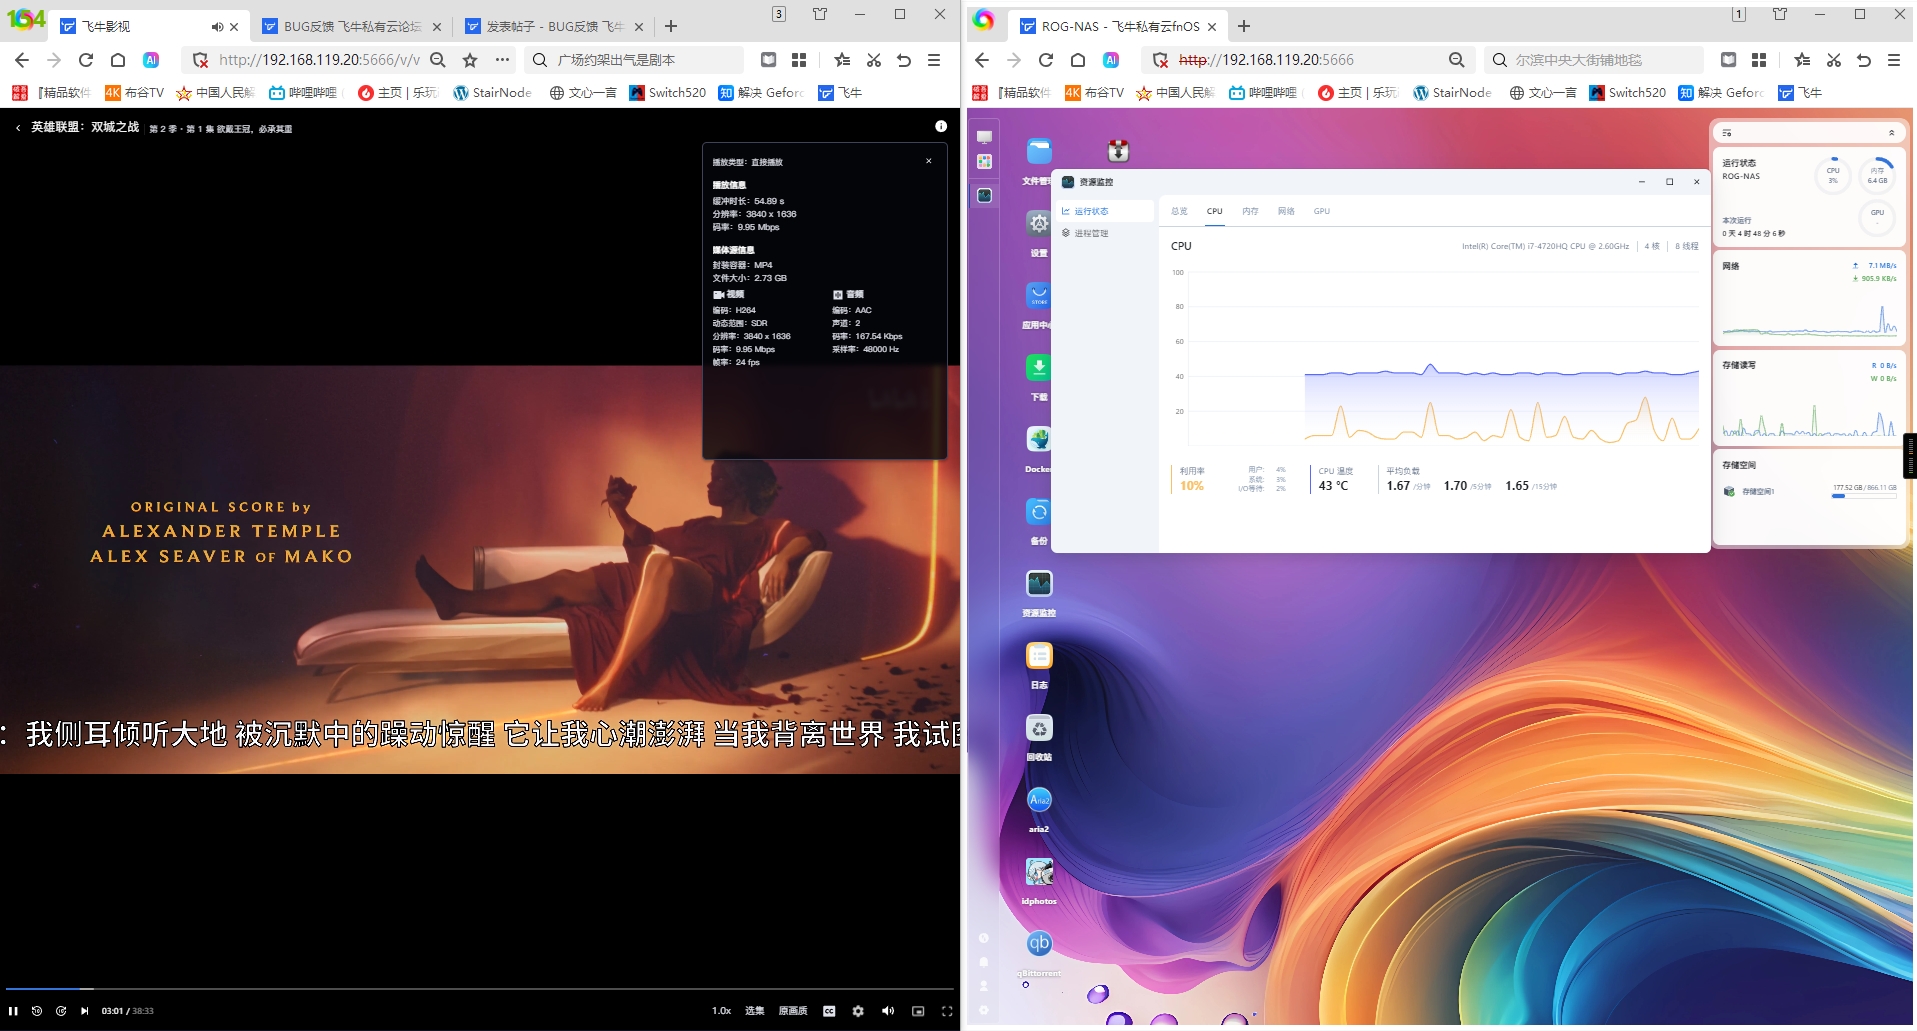
Task: Open the left browser's hamburger main menu
Action: click(934, 60)
